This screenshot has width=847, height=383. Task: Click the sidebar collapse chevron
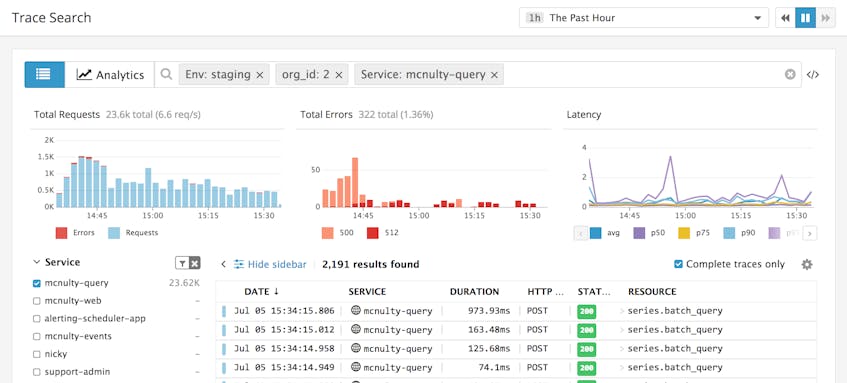pyautogui.click(x=224, y=264)
